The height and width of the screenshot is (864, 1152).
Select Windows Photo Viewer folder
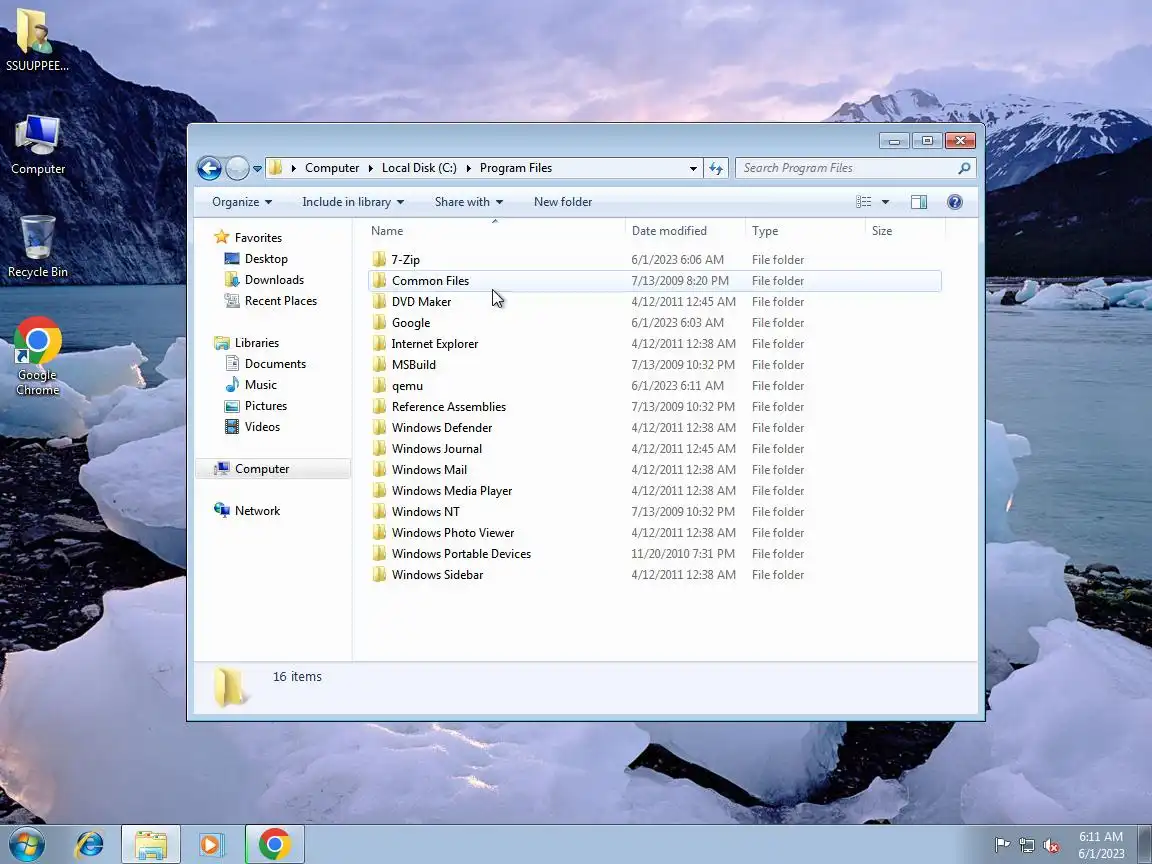click(453, 533)
